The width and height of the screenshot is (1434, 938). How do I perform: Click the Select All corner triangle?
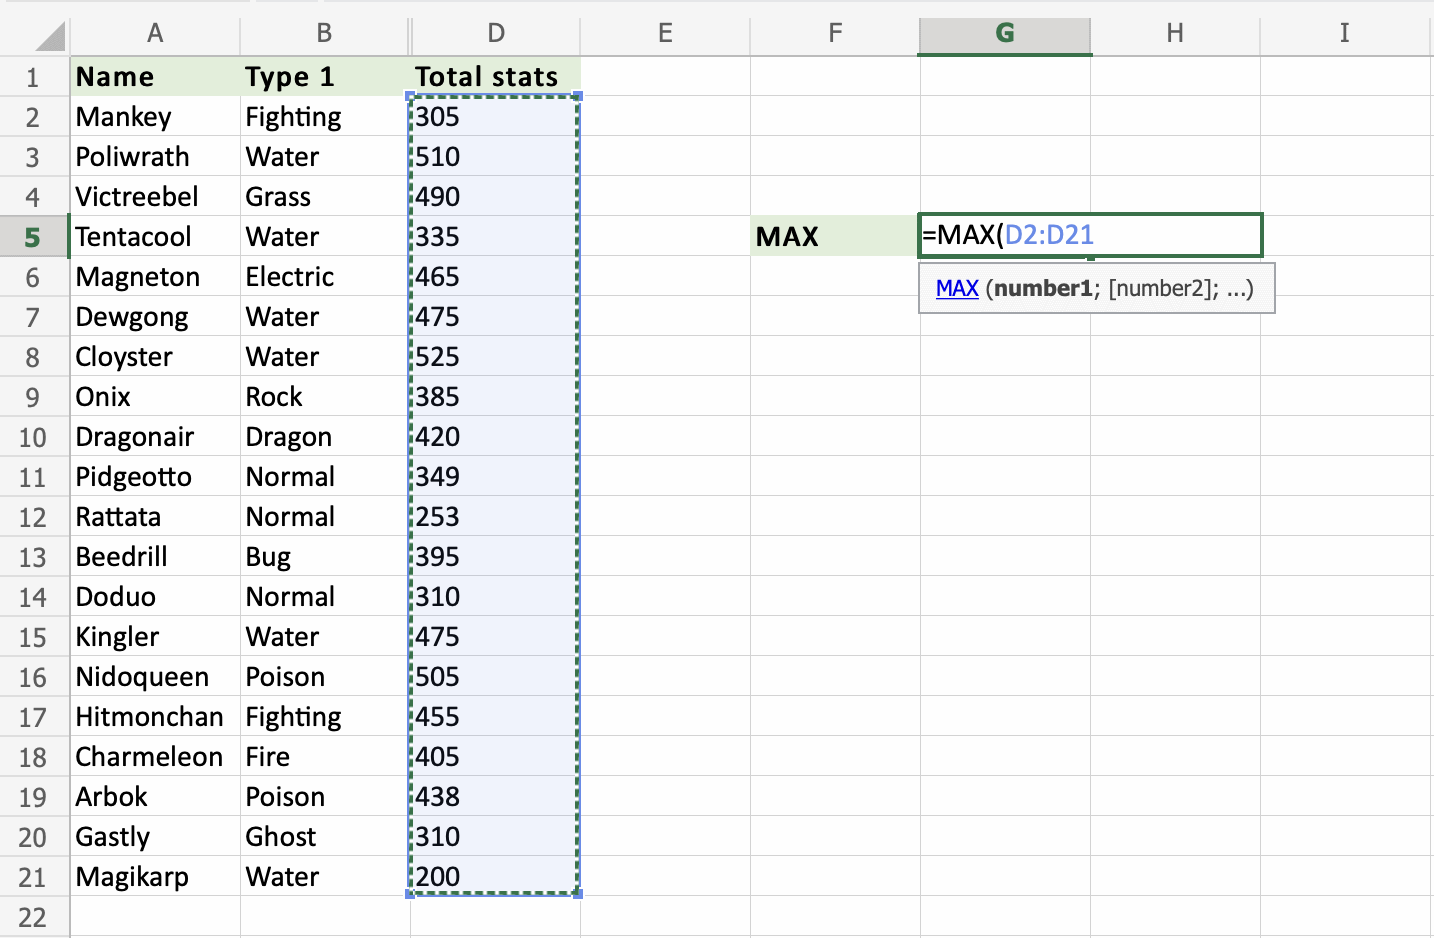pos(49,37)
